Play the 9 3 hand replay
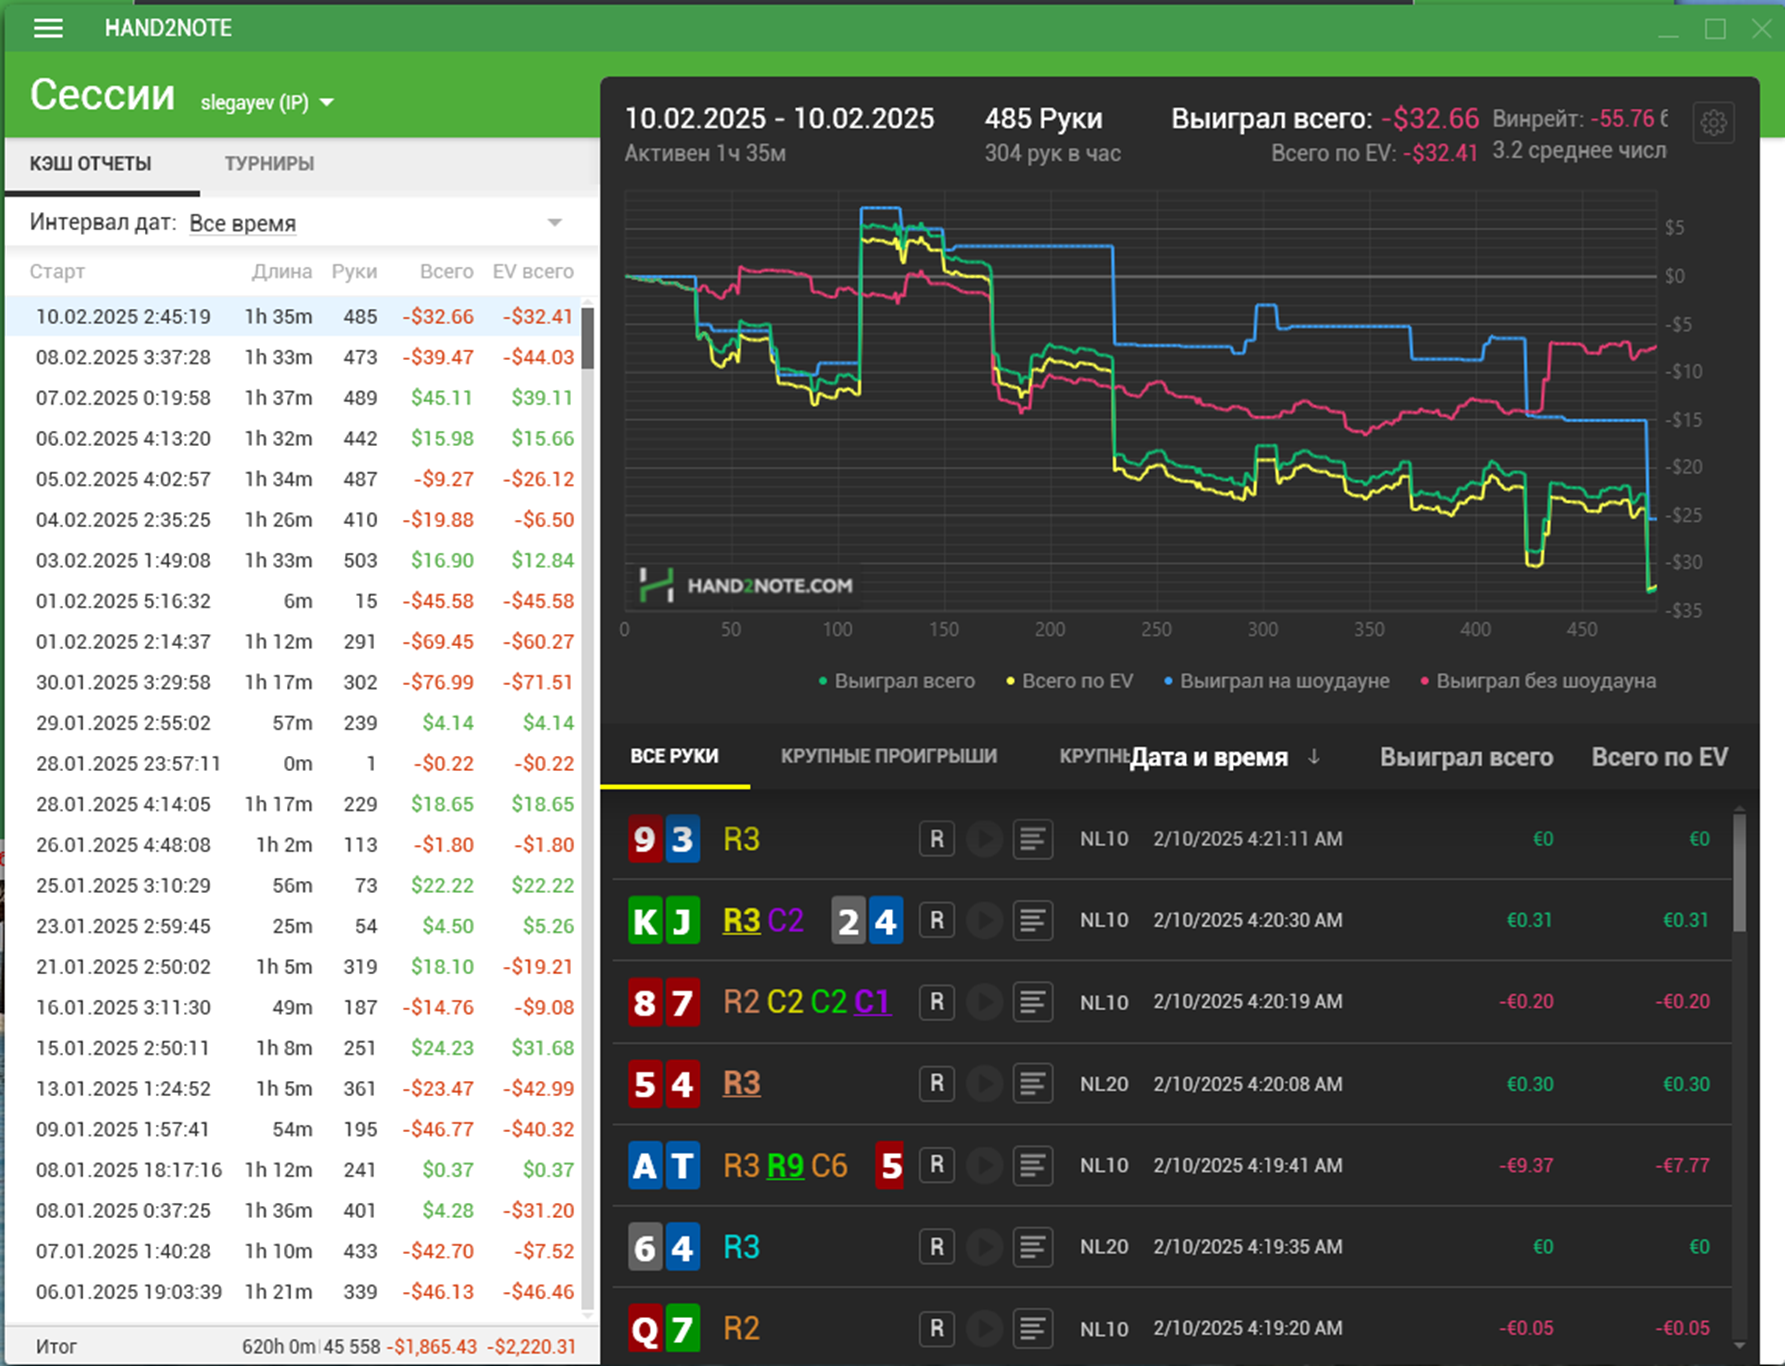 click(x=984, y=839)
